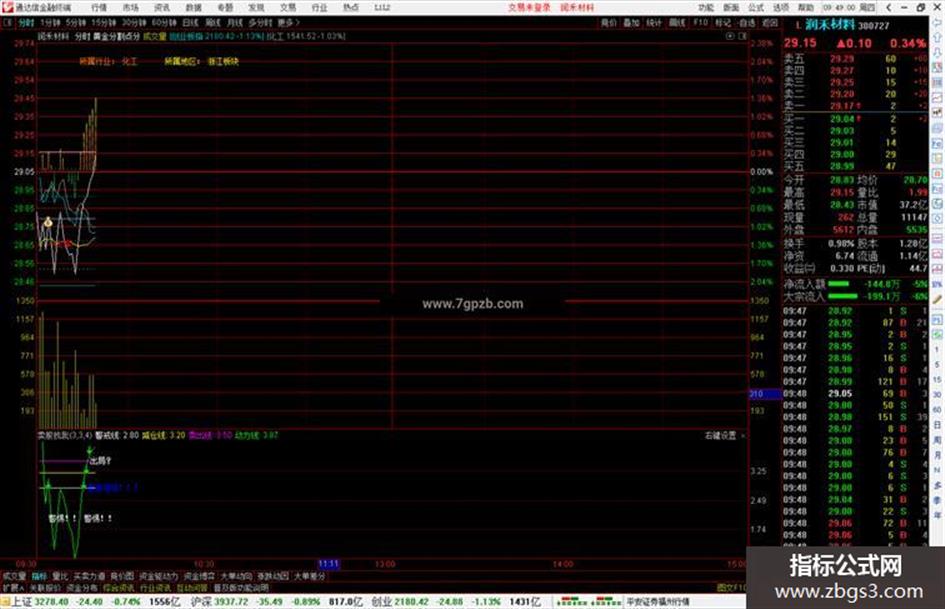
Task: Open the 公式 menu
Action: click(756, 7)
